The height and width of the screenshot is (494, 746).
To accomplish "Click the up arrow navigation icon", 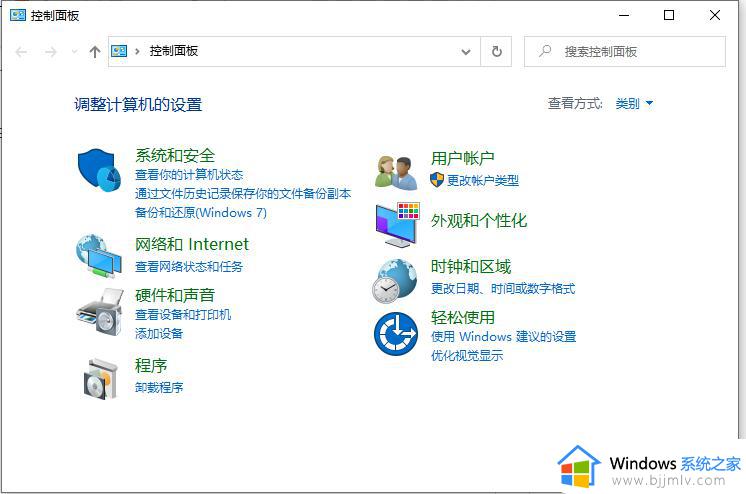I will [x=95, y=51].
